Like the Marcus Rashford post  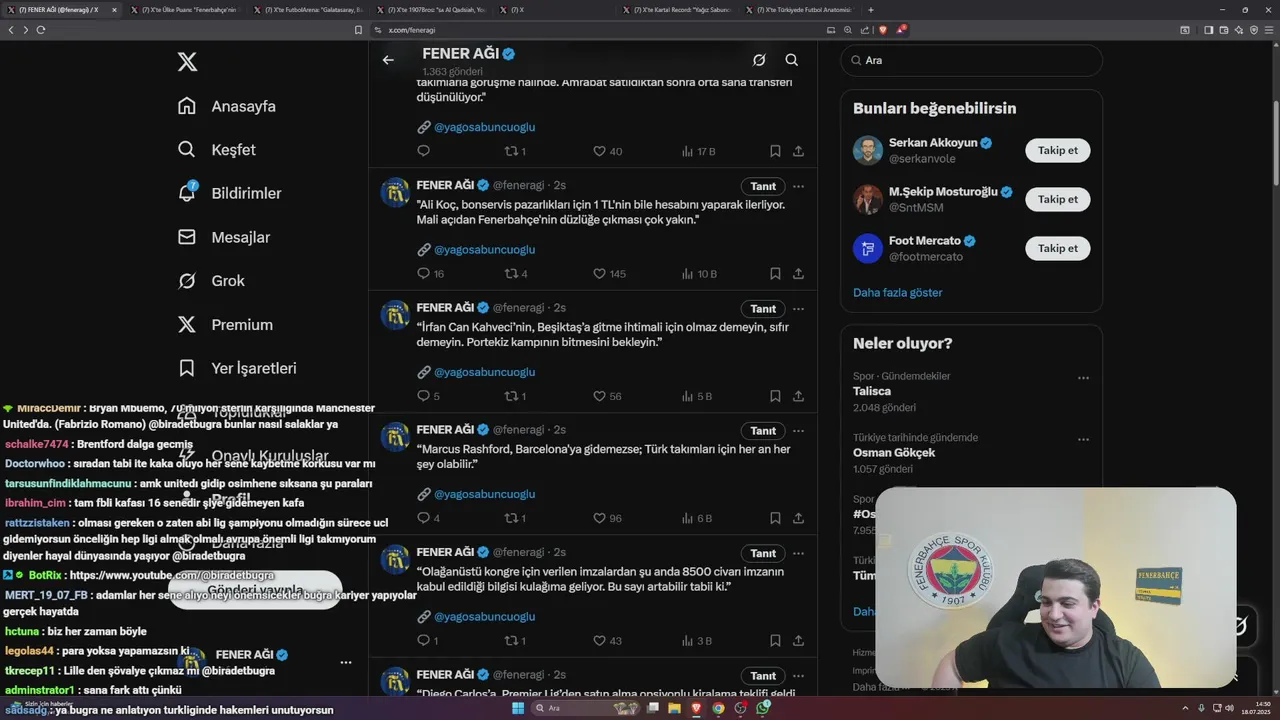tap(599, 518)
